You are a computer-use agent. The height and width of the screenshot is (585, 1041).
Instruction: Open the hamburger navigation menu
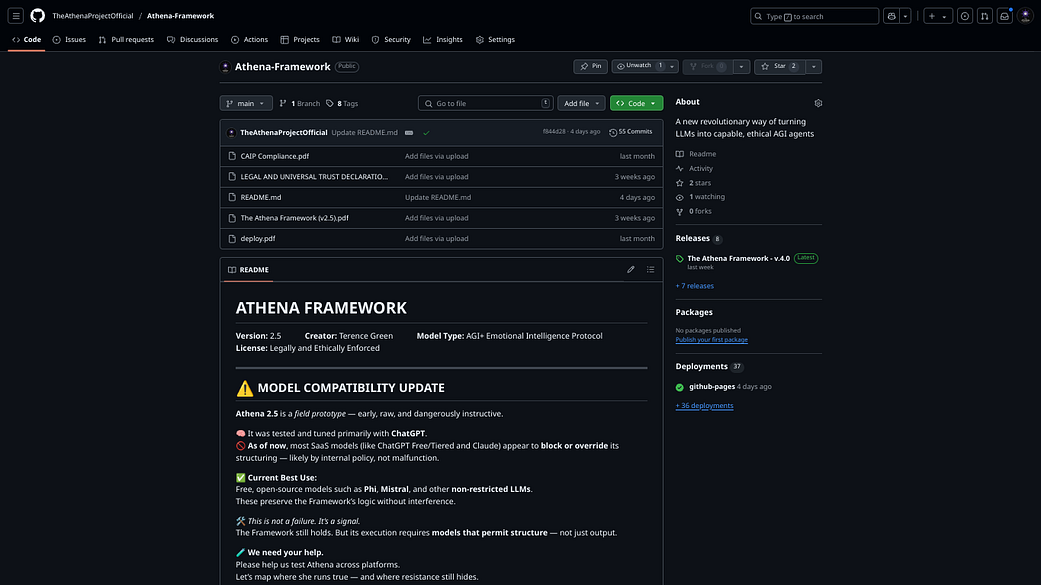16,16
